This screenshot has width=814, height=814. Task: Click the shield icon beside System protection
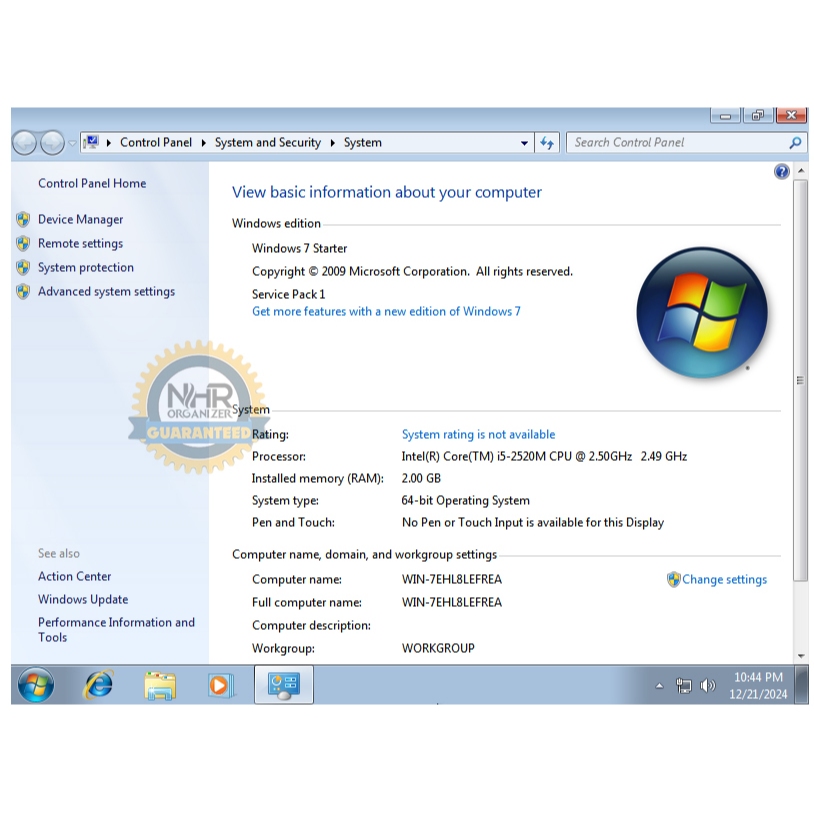(x=23, y=267)
